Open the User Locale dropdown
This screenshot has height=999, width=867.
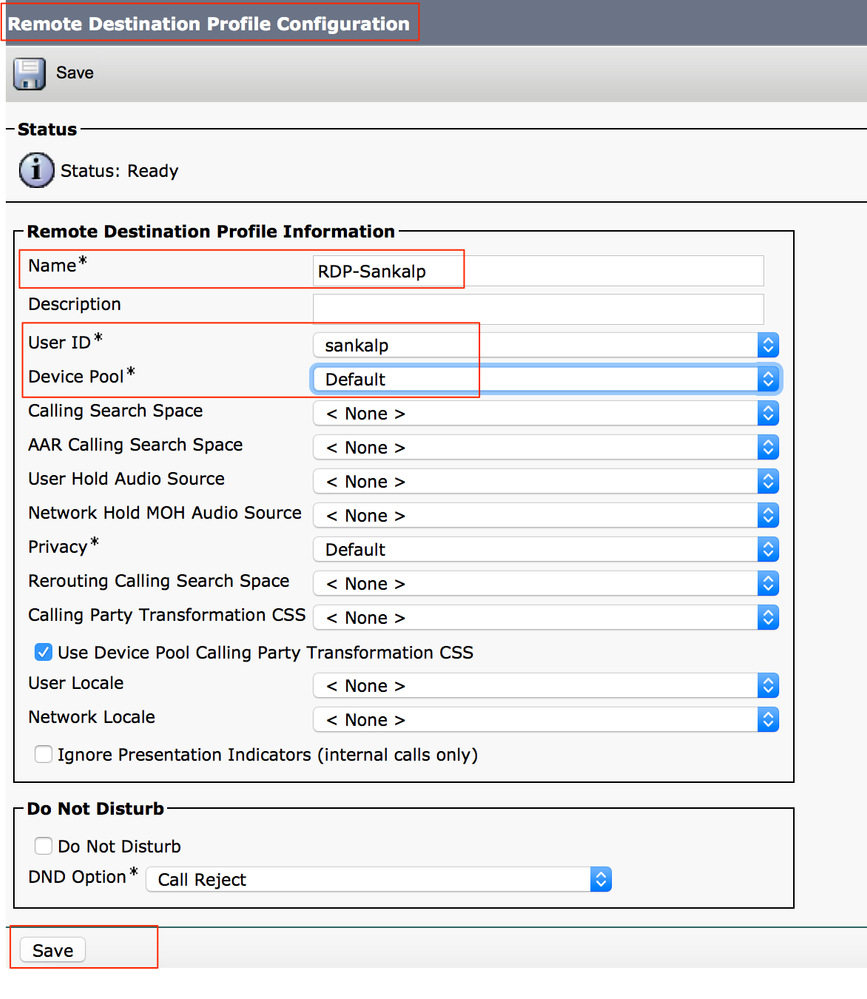(x=545, y=686)
